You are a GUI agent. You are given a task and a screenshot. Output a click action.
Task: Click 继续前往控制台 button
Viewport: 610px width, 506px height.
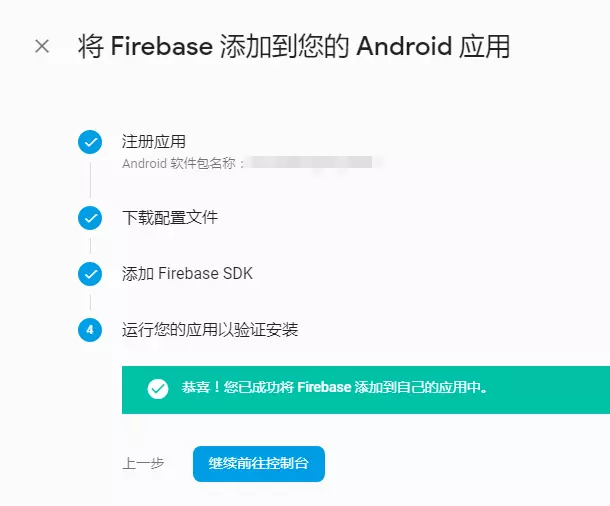pos(259,464)
